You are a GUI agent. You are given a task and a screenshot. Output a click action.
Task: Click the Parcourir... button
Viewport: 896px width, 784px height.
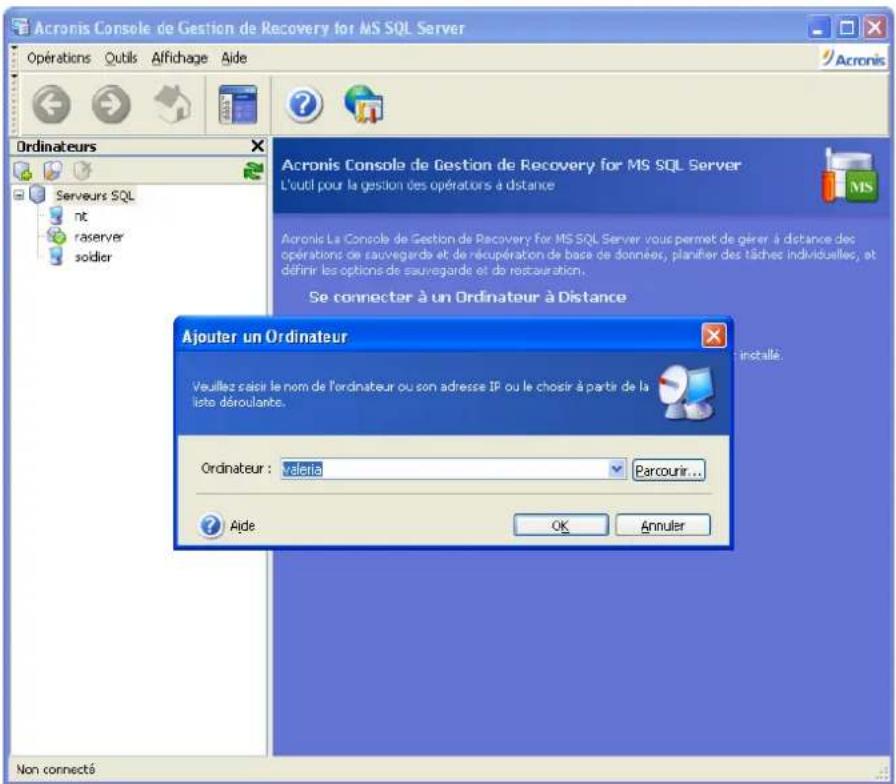pos(669,470)
